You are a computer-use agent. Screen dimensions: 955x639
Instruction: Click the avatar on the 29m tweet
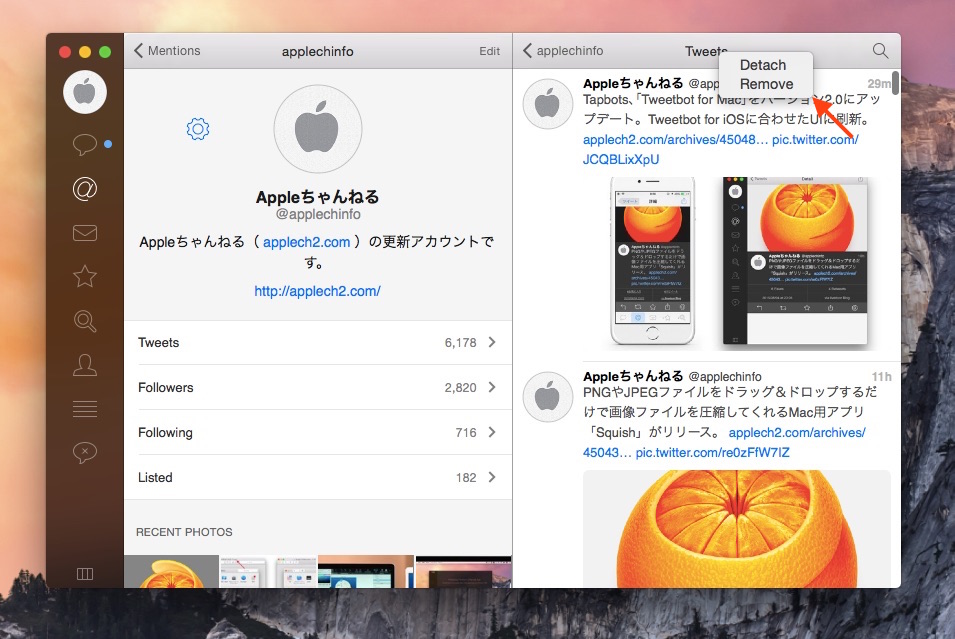[548, 104]
